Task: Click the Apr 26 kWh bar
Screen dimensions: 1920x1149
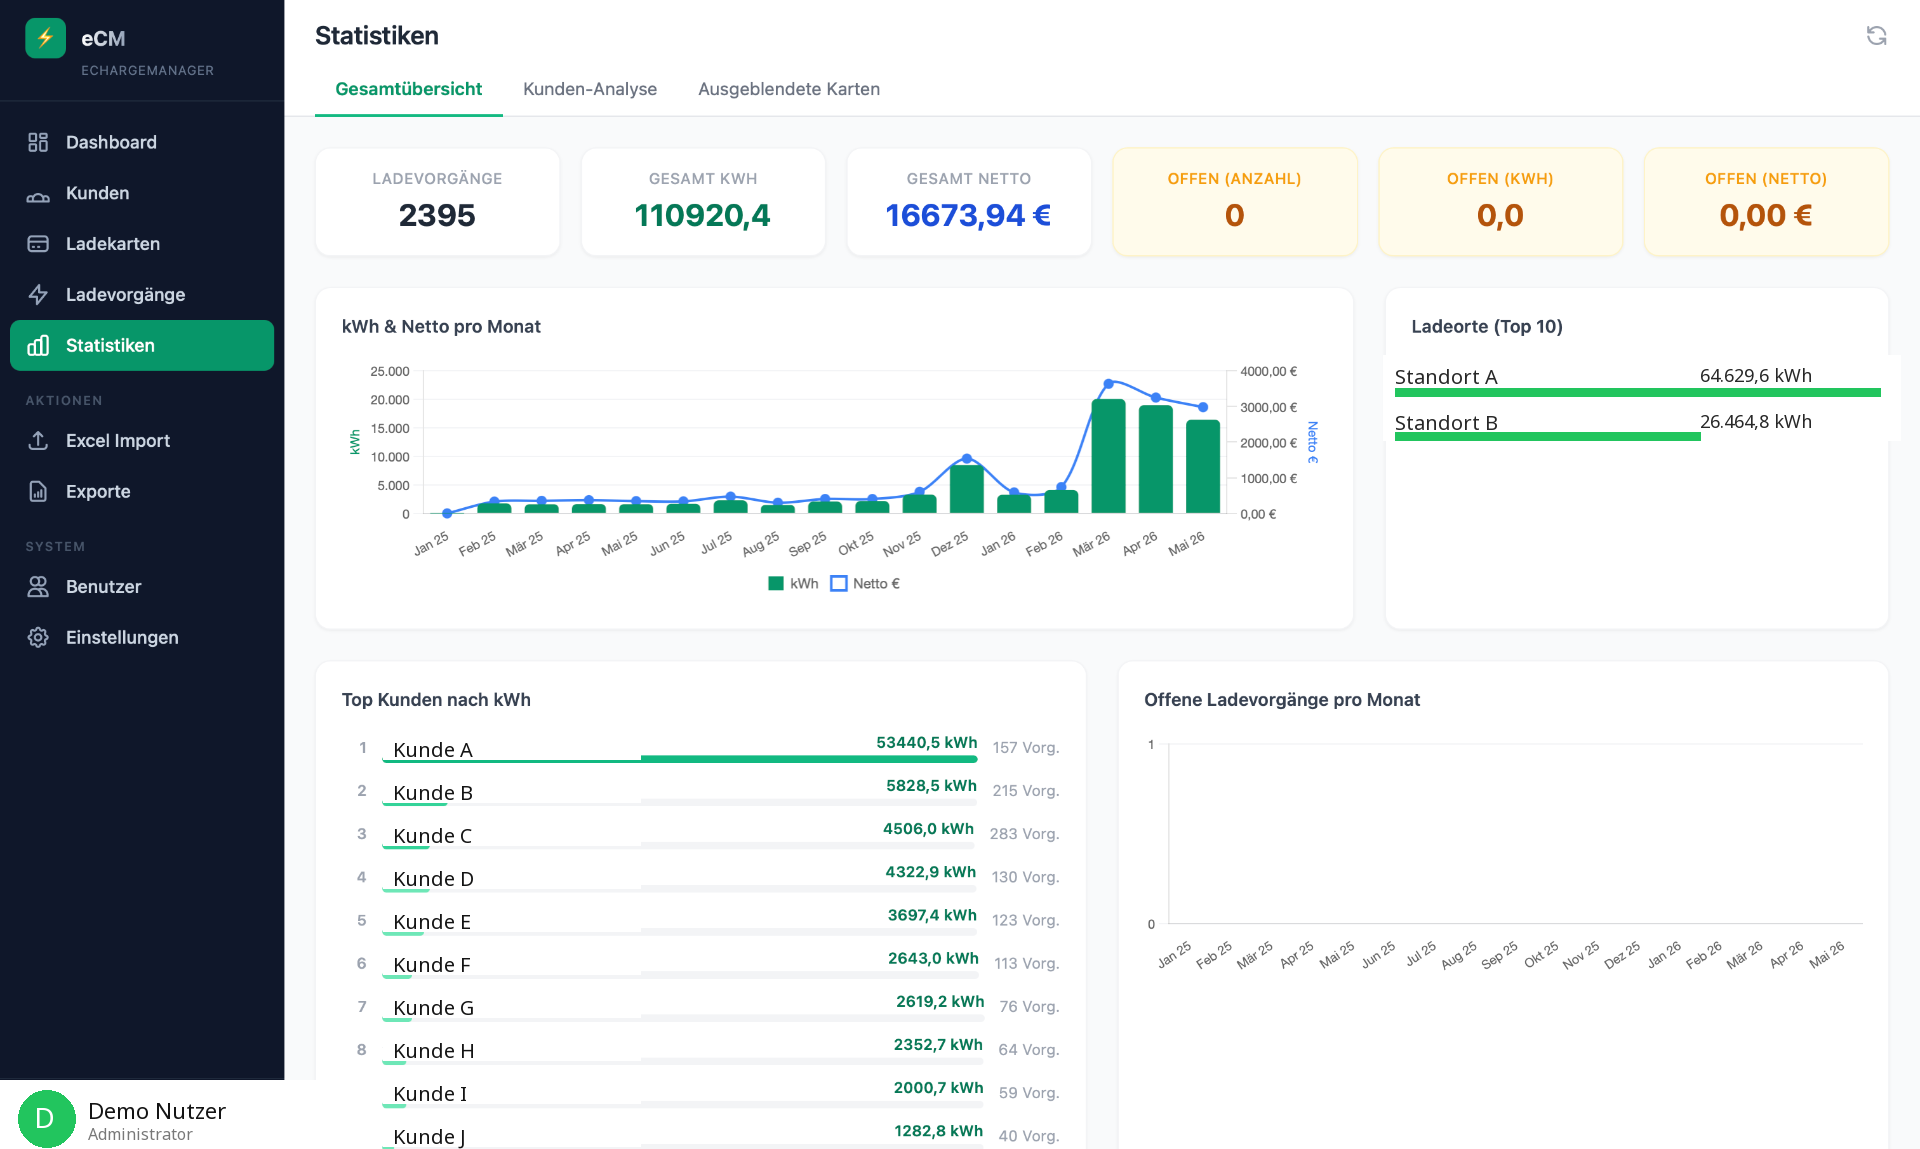Action: click(x=1156, y=459)
